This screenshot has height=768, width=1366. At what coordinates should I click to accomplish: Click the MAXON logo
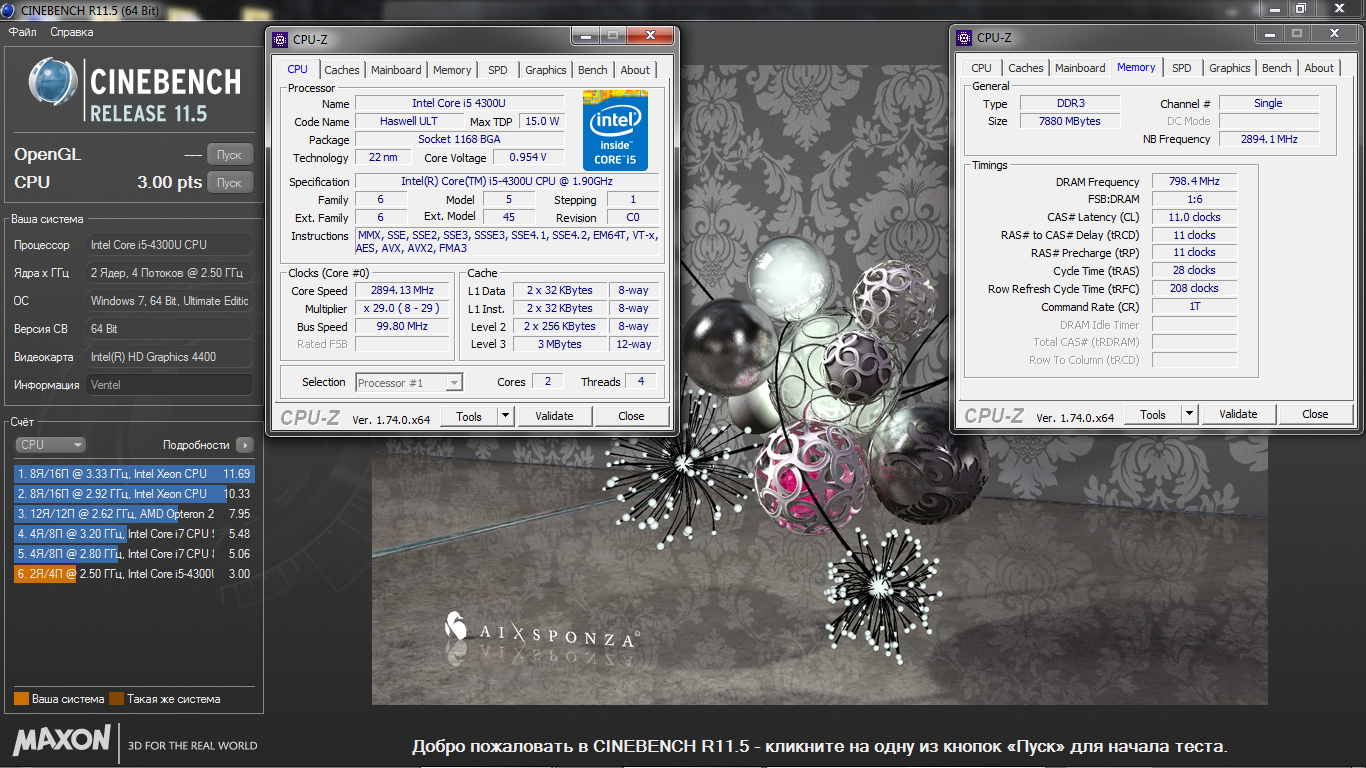coord(62,740)
